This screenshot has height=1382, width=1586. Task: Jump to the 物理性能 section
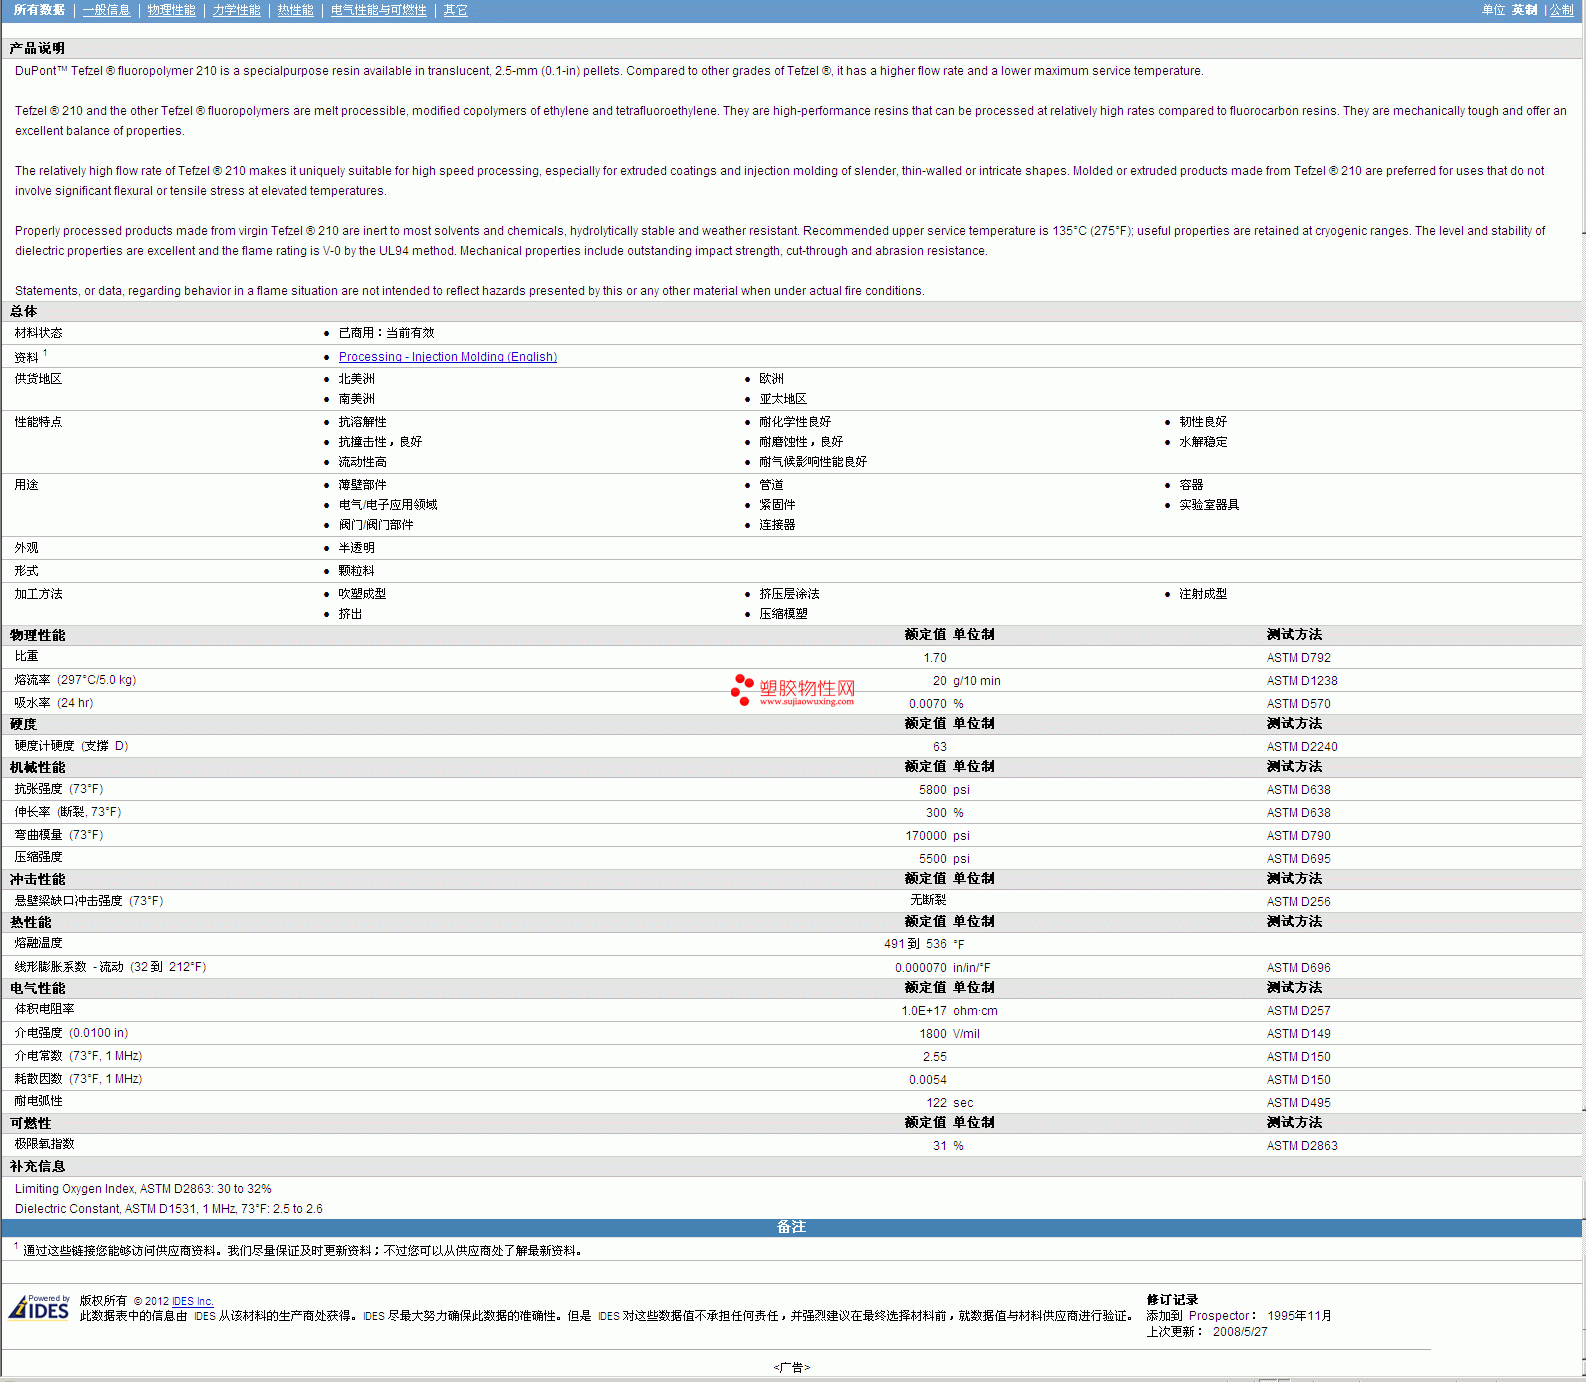pyautogui.click(x=171, y=10)
